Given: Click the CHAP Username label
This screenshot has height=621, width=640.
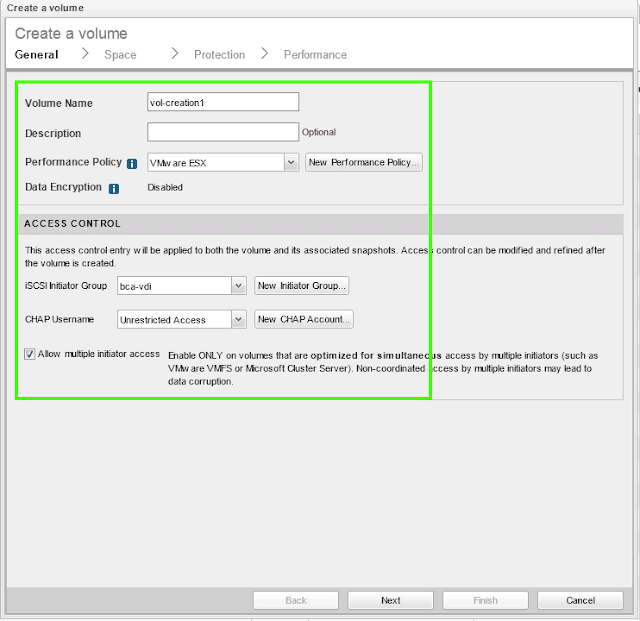Looking at the screenshot, I should [60, 319].
